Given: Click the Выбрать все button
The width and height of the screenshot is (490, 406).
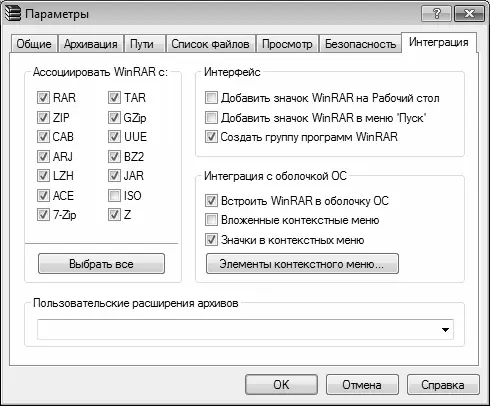Looking at the screenshot, I should coord(101,264).
